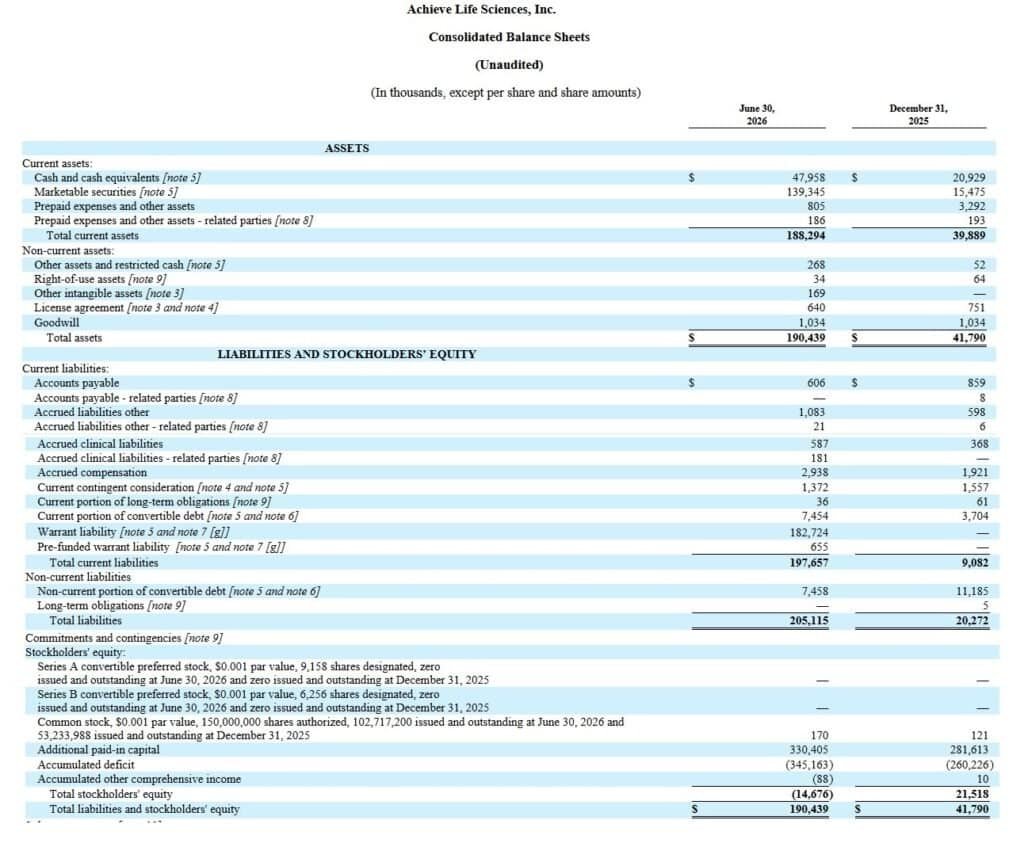Click marketable securities value 139,345
The image size is (1024, 843).
(806, 192)
